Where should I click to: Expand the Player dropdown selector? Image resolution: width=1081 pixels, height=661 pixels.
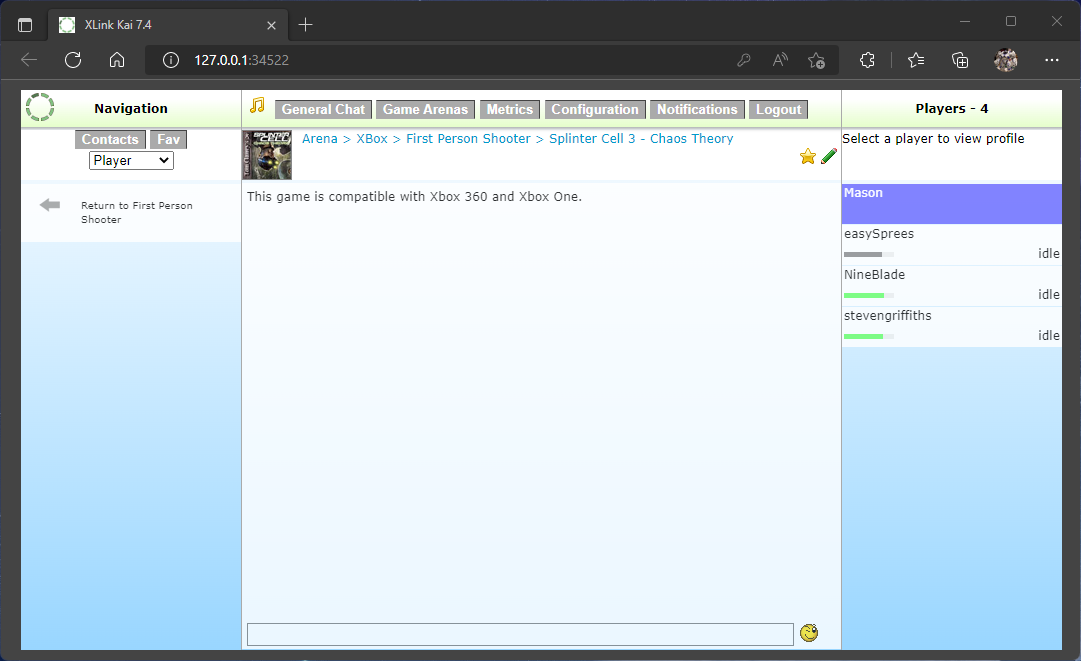point(131,160)
